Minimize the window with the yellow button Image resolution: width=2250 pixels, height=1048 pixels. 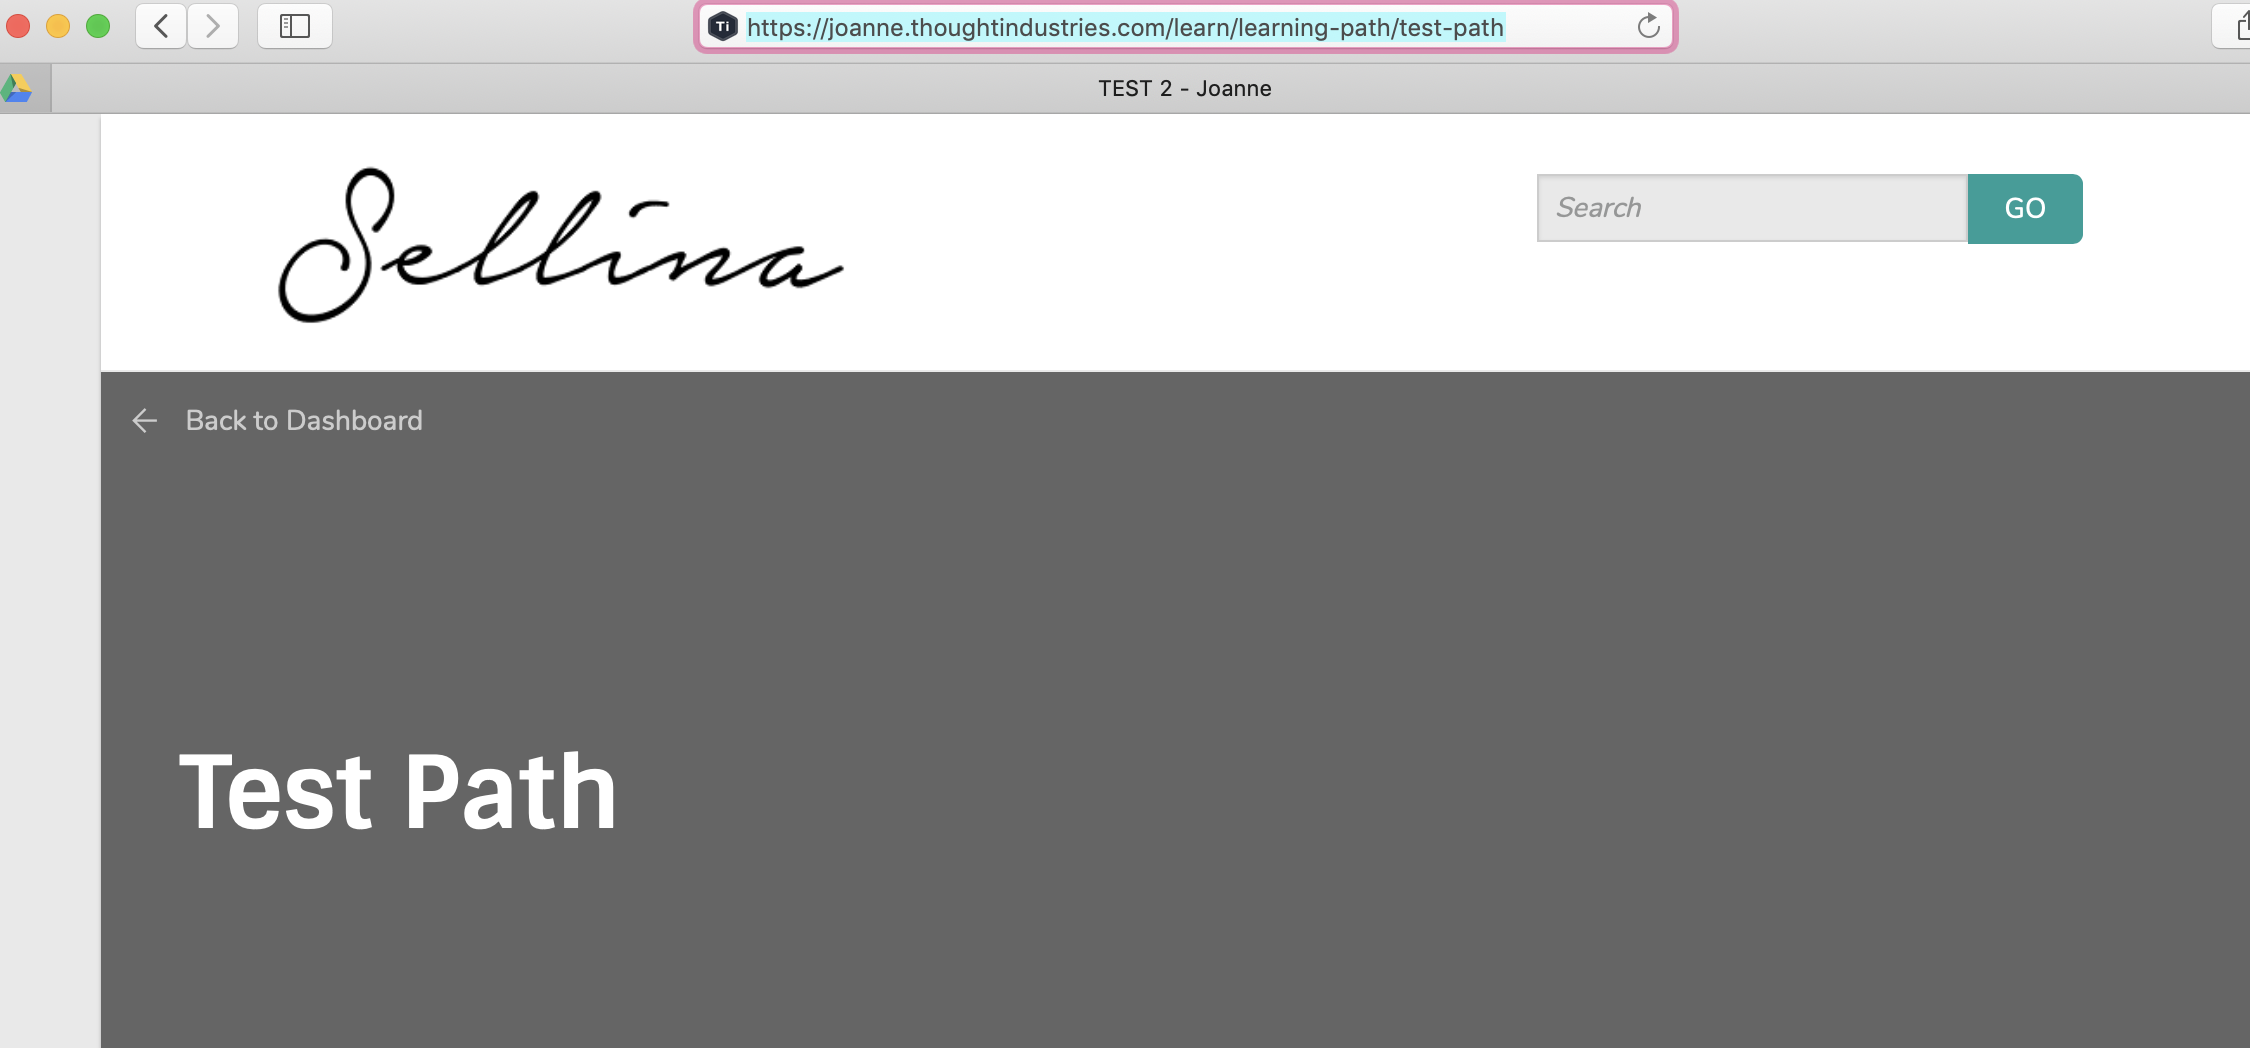(58, 26)
